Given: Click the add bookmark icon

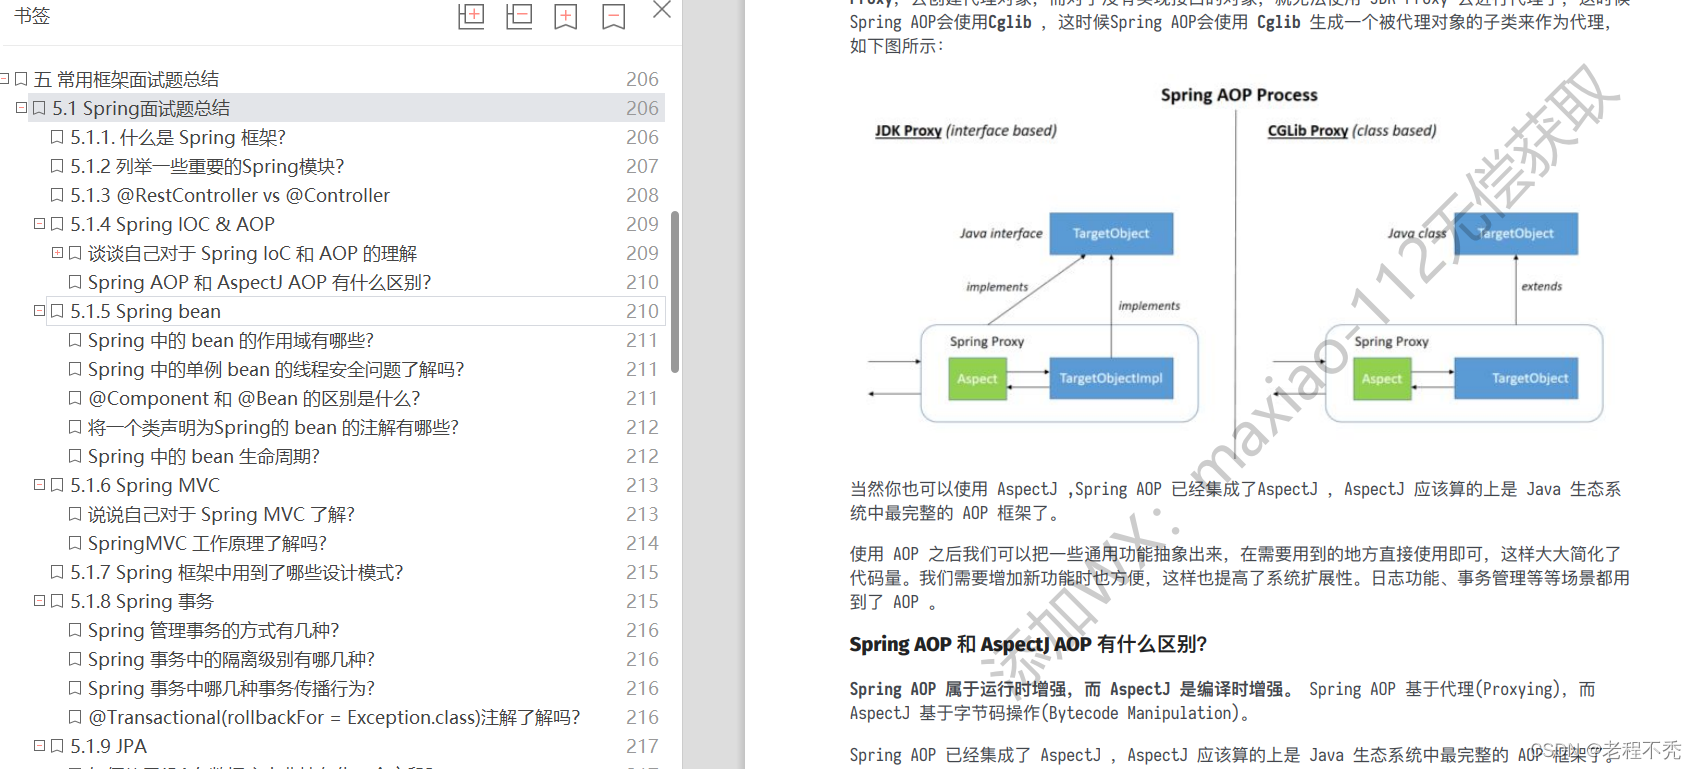Looking at the screenshot, I should 566,16.
